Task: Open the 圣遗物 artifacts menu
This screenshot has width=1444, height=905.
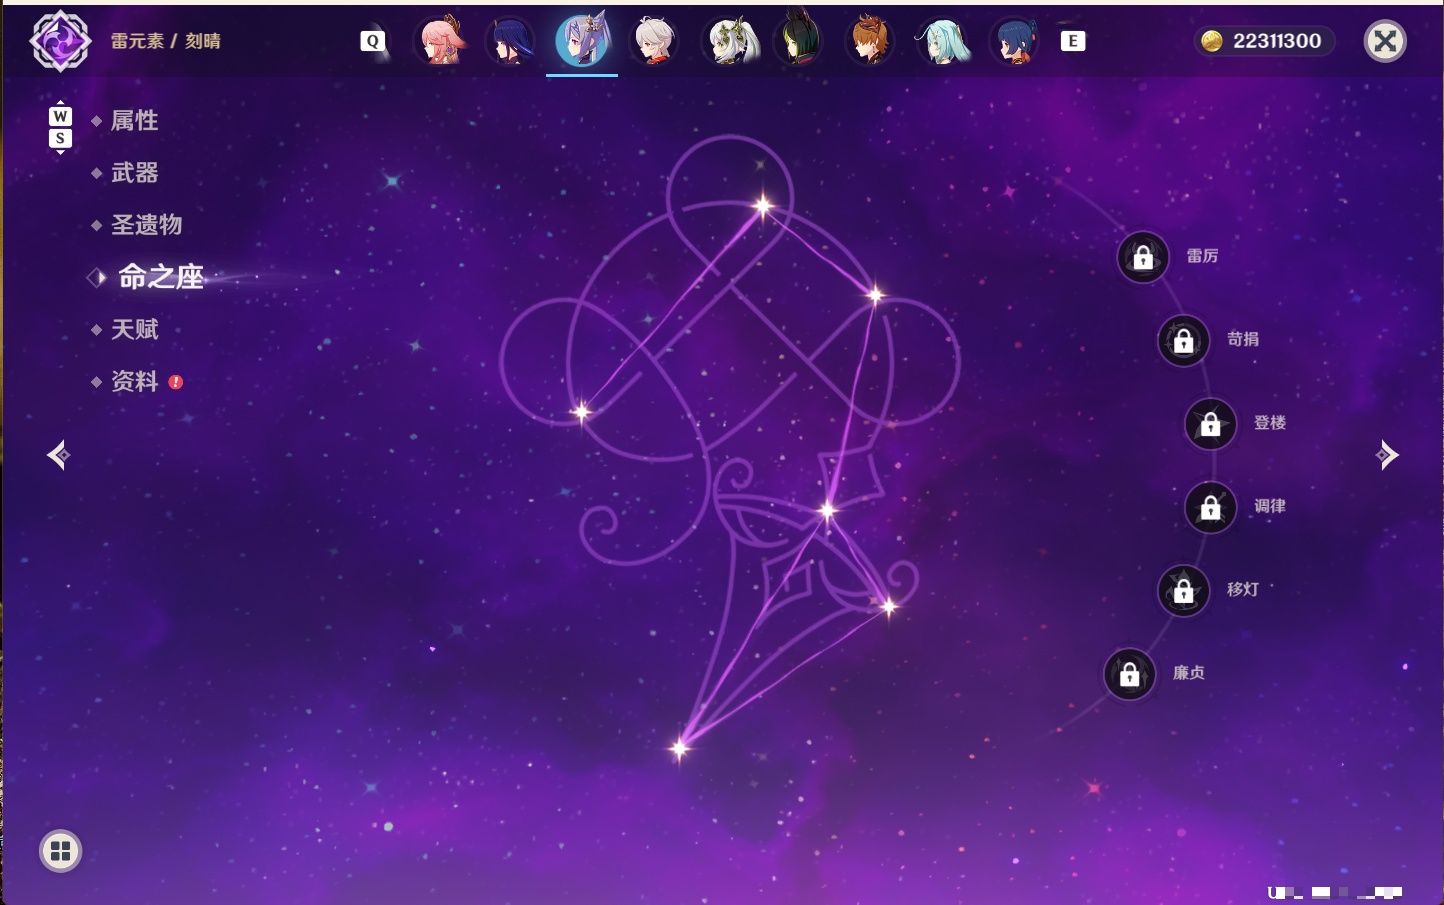Action: tap(147, 225)
